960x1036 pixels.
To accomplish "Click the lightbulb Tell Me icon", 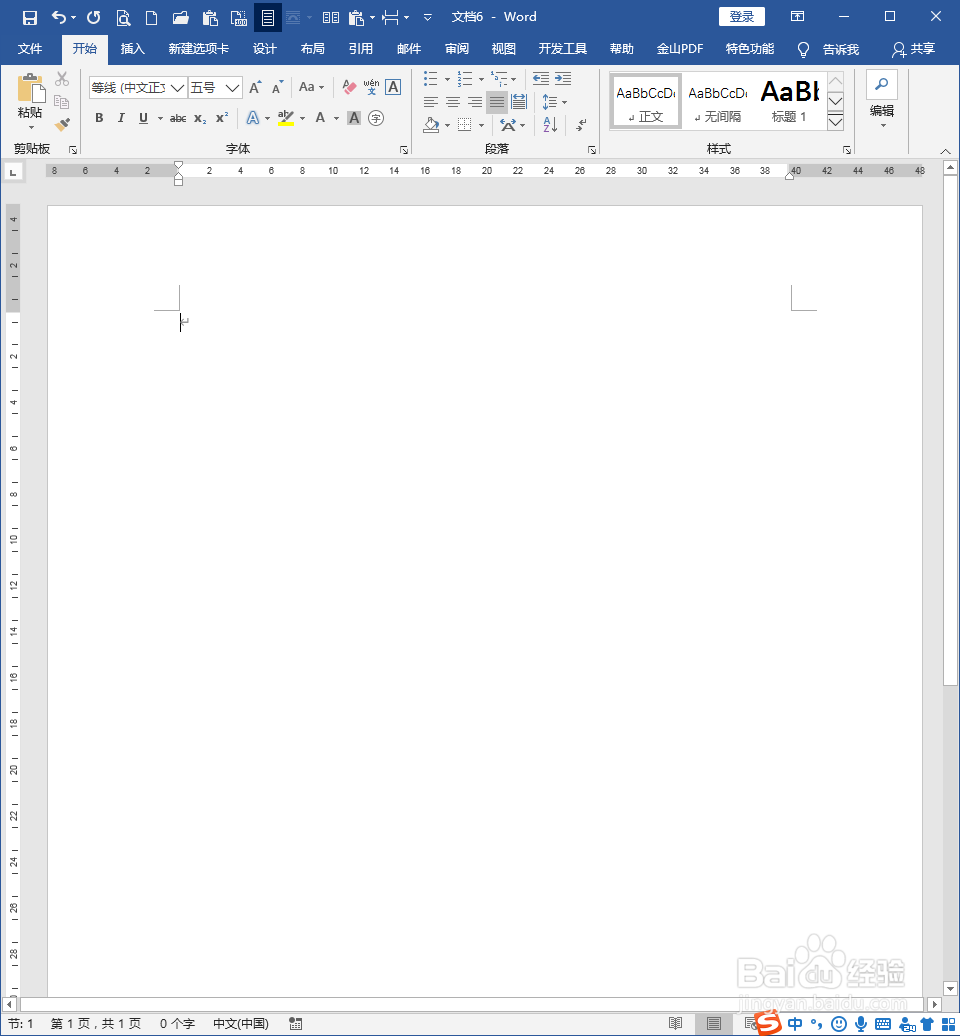I will (803, 50).
